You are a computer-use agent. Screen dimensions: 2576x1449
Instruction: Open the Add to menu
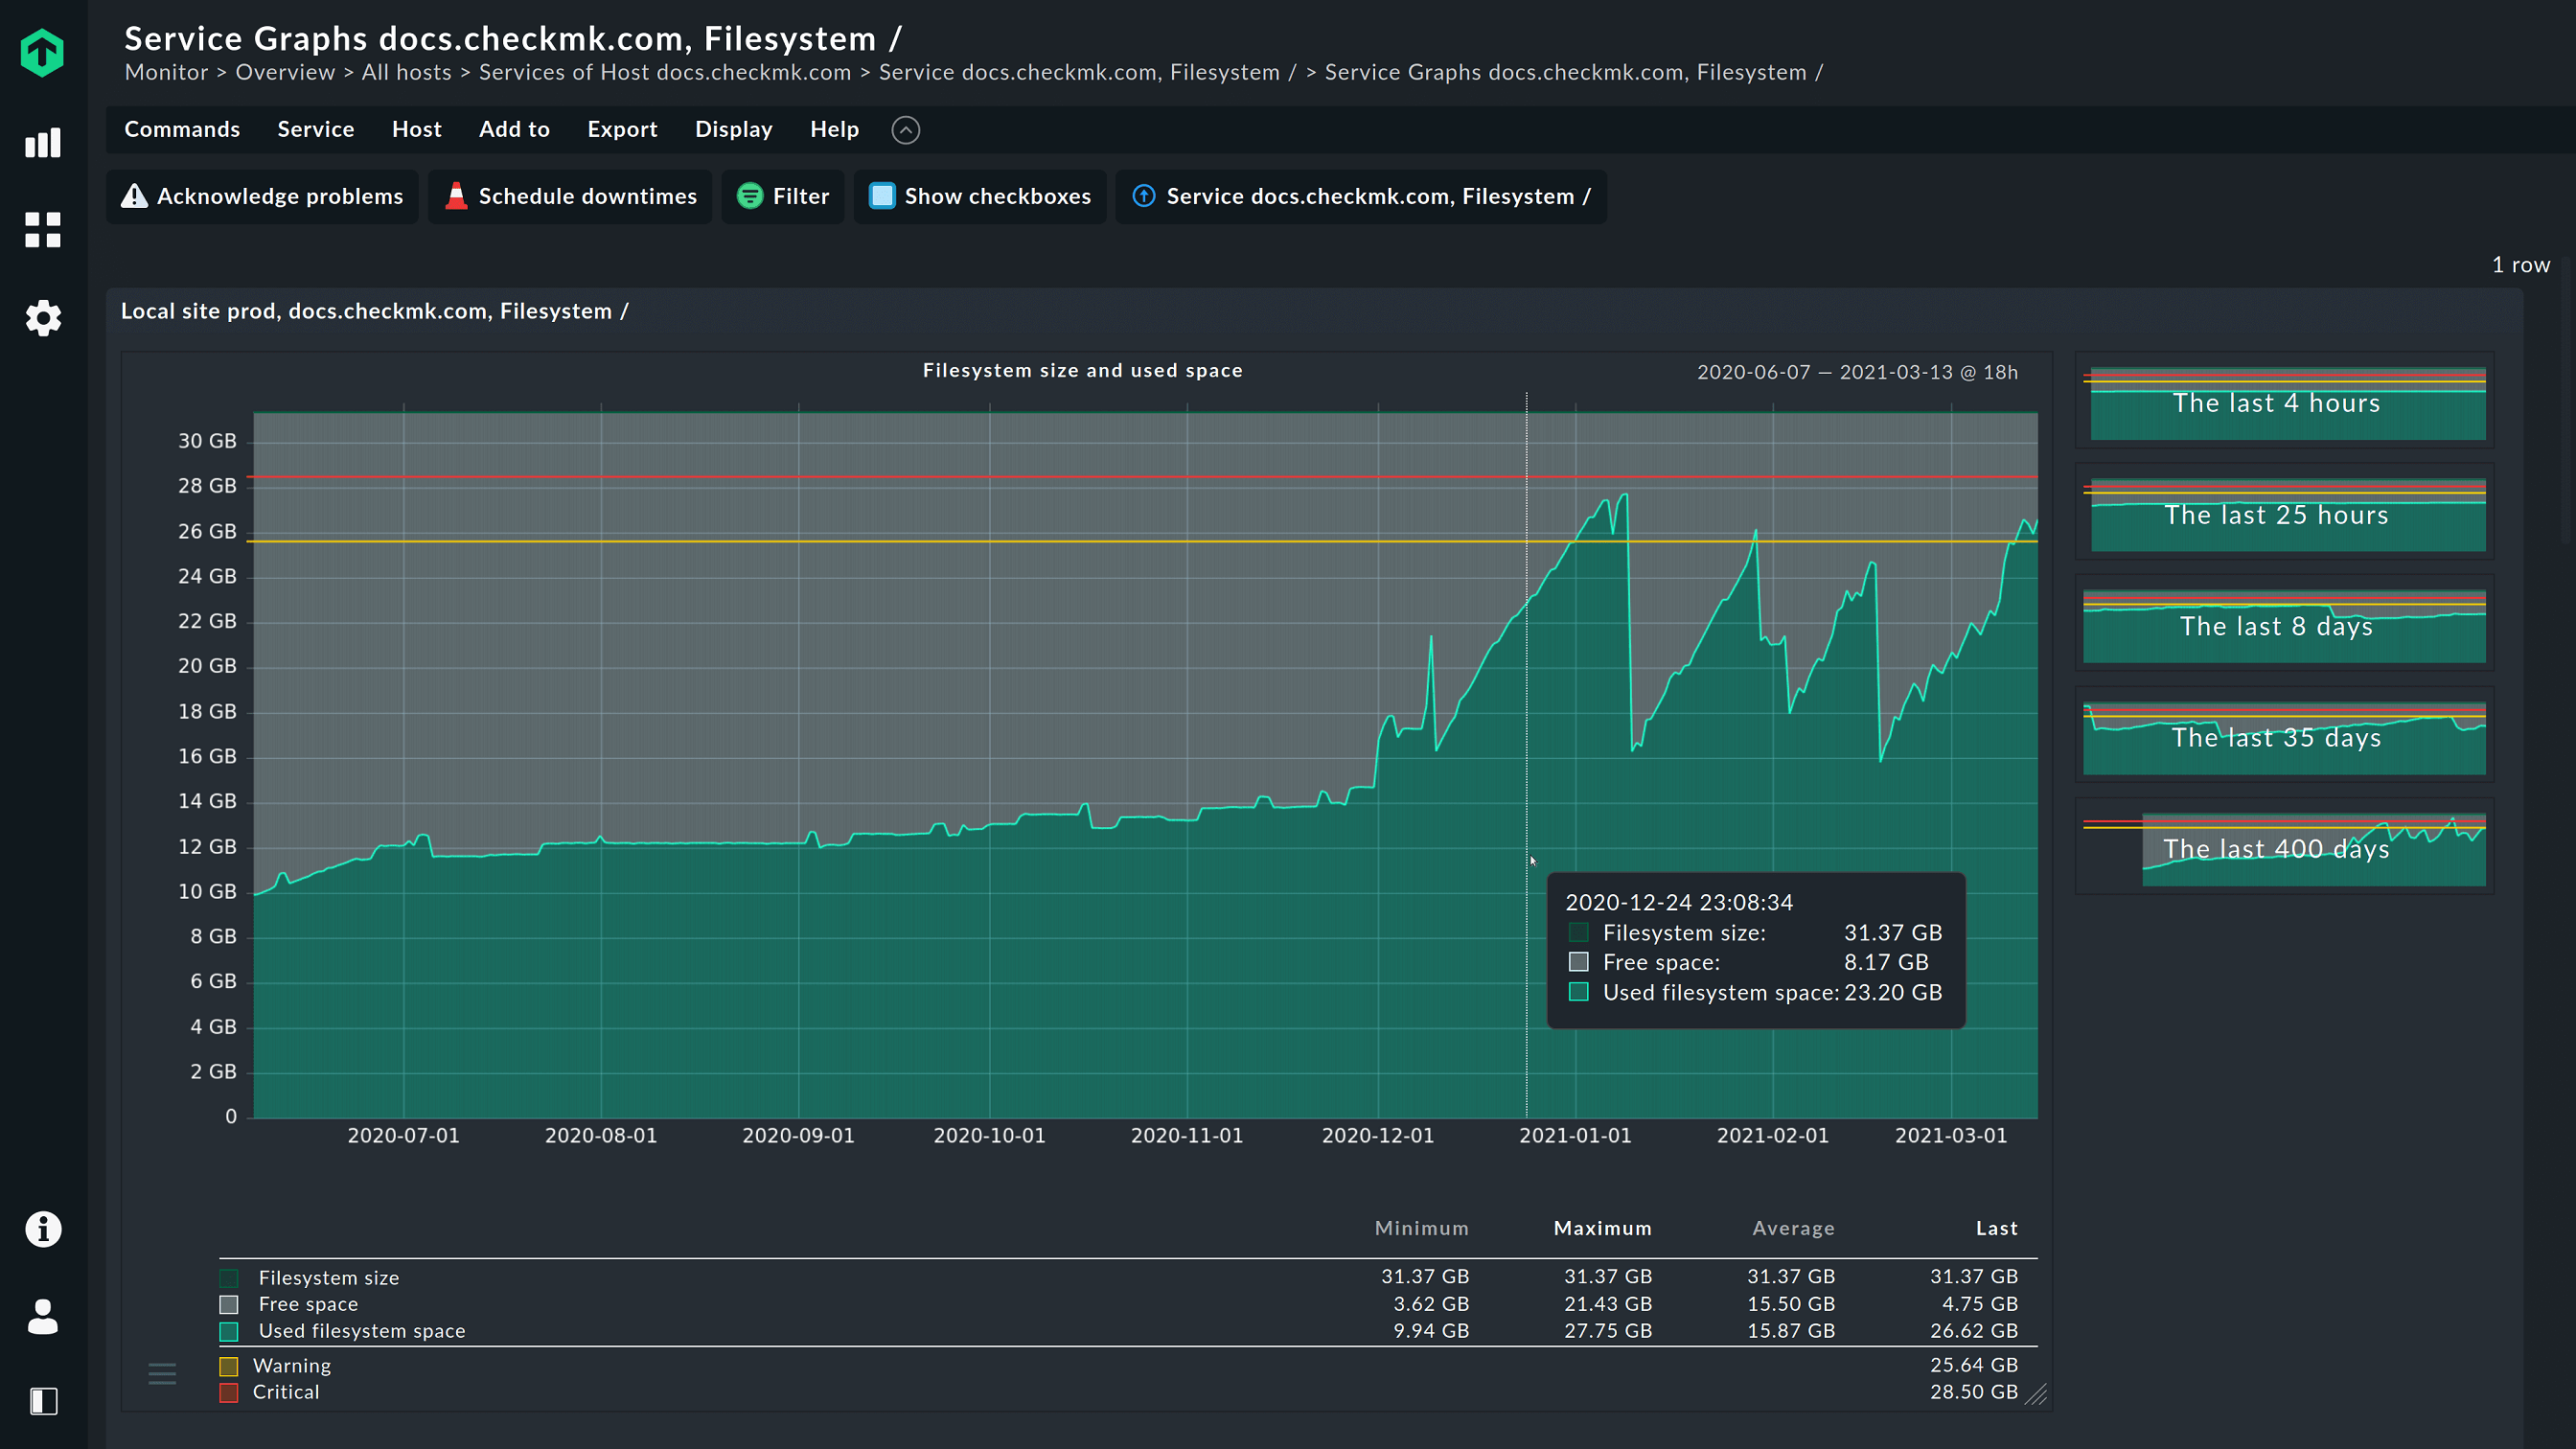click(514, 129)
